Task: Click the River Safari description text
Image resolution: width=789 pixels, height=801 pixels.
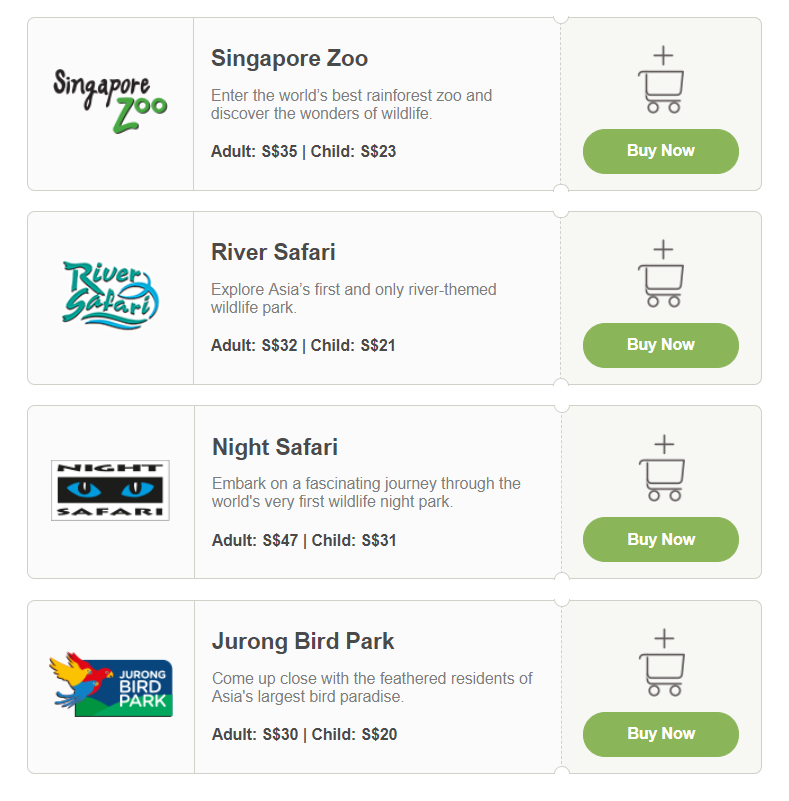Action: point(353,298)
